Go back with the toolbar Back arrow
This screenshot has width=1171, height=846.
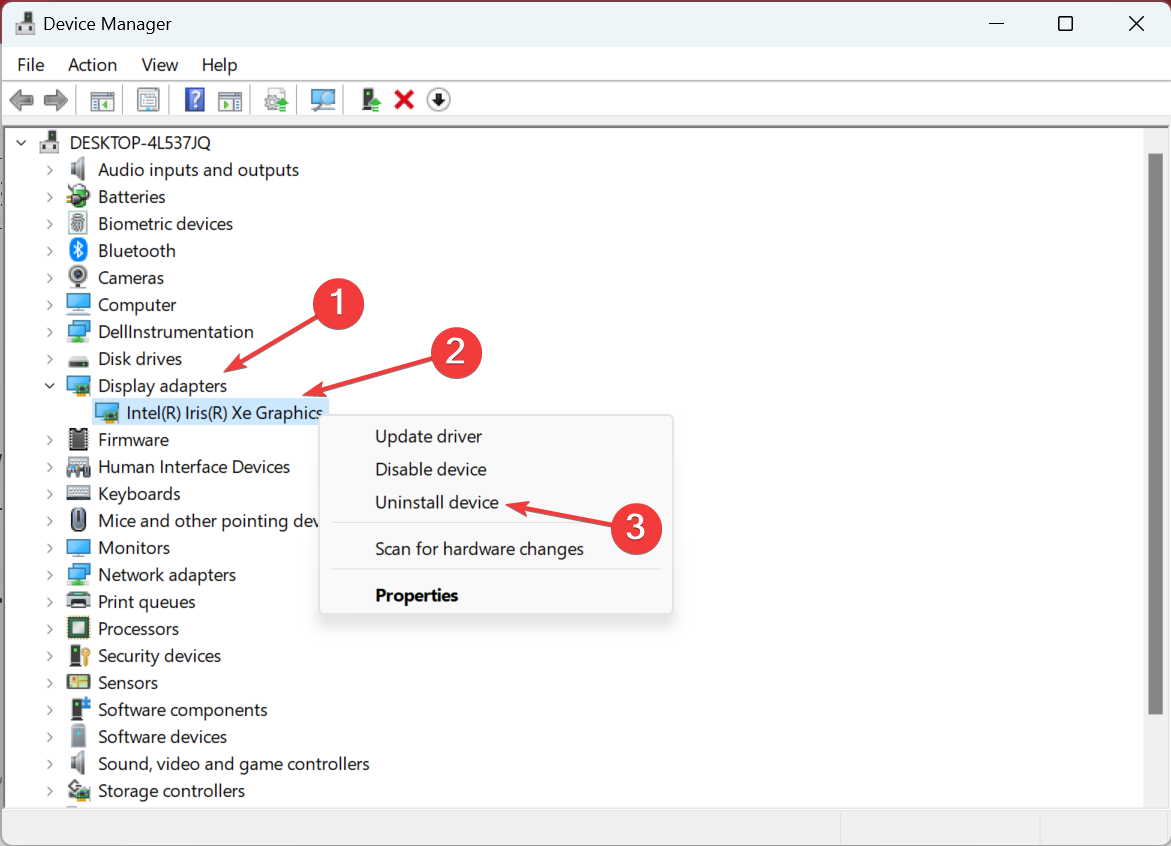click(22, 99)
